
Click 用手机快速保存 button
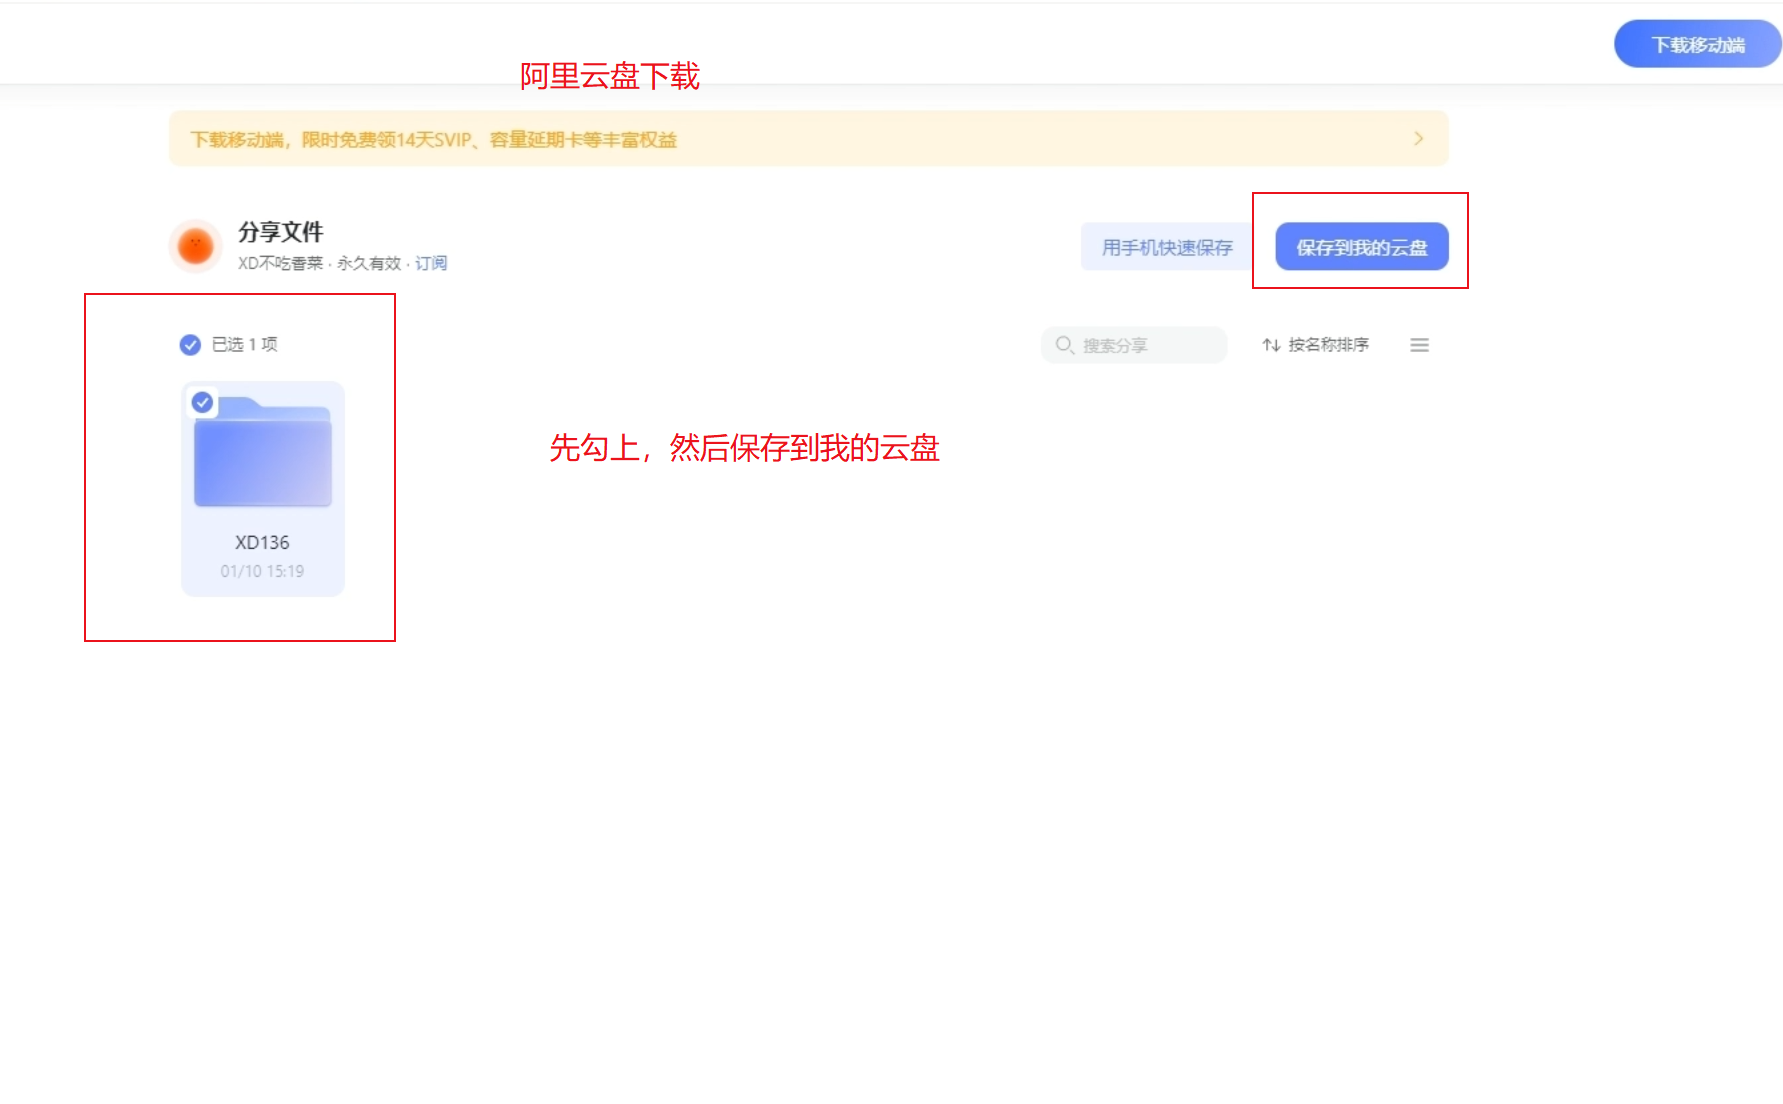[1167, 247]
